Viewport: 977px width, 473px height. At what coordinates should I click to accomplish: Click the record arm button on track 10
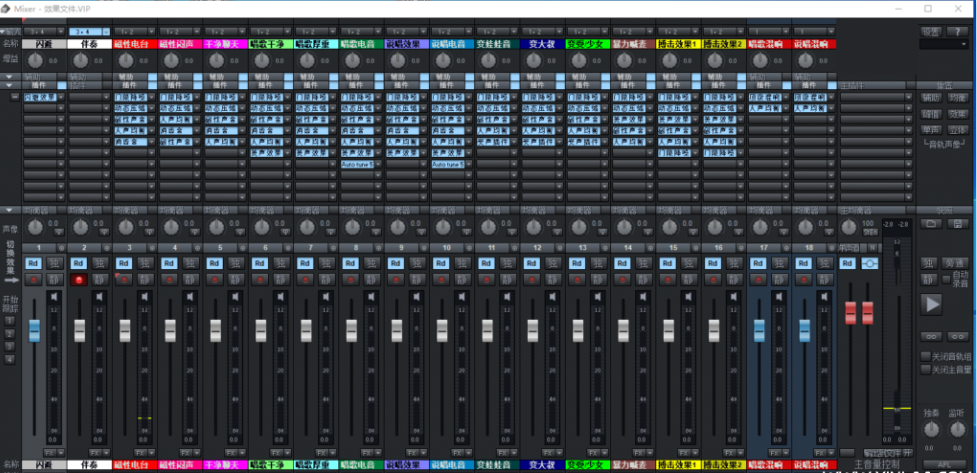point(440,279)
